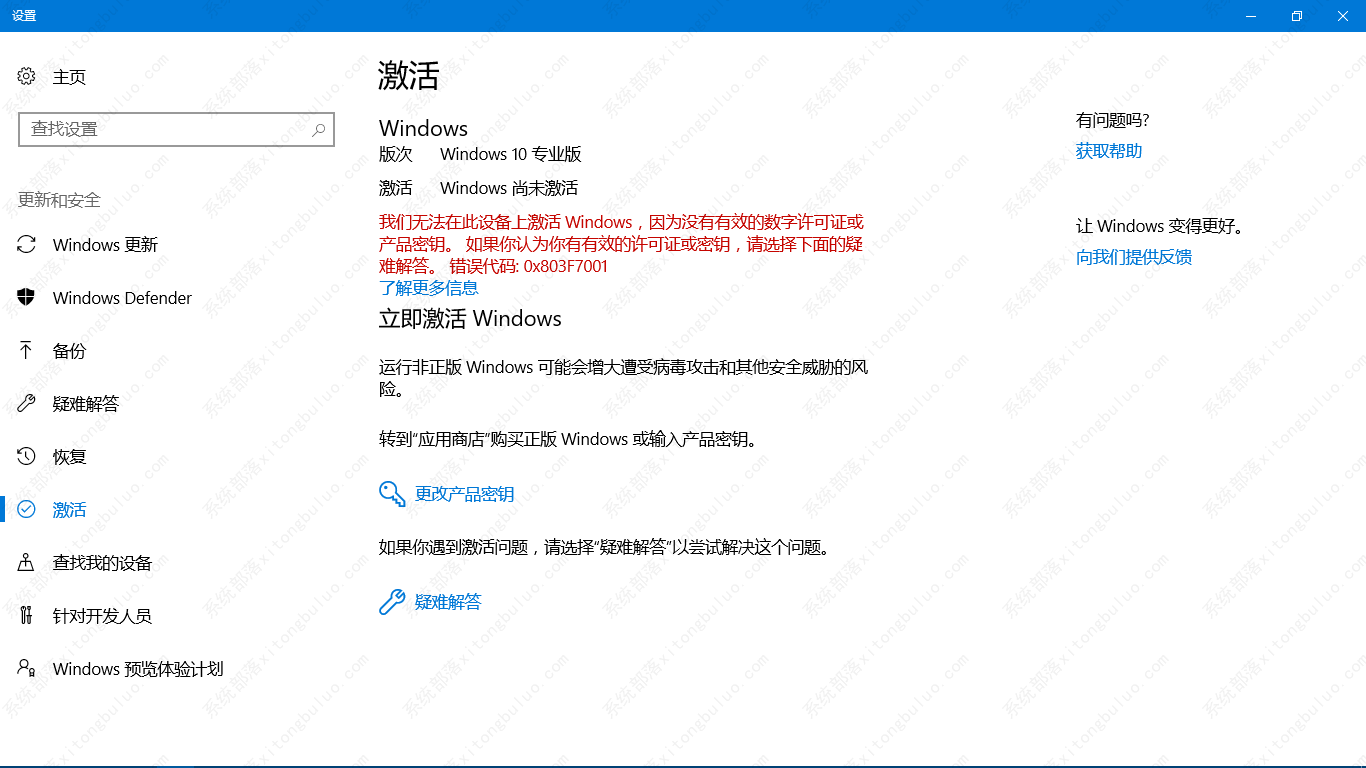Click the search magnifier in 查找设置 box

click(318, 129)
